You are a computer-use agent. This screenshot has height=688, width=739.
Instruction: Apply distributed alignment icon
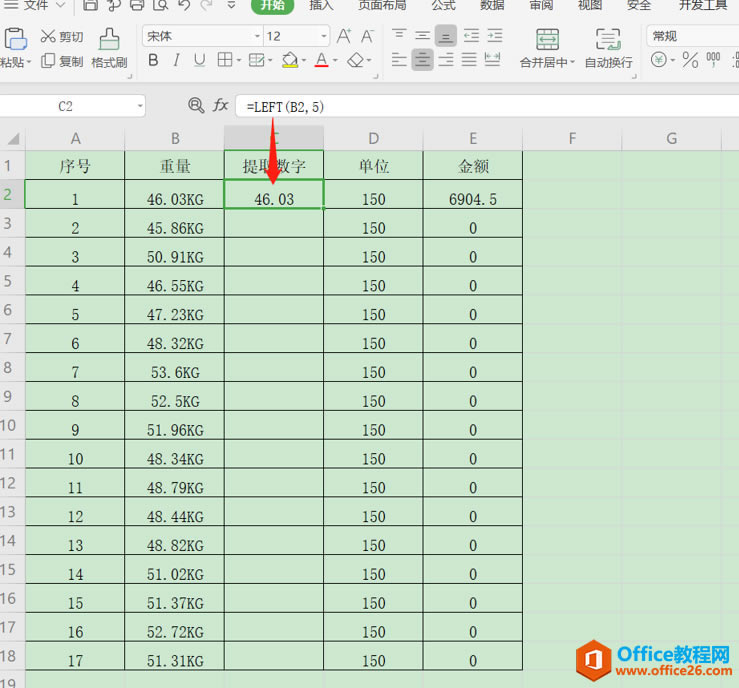492,60
